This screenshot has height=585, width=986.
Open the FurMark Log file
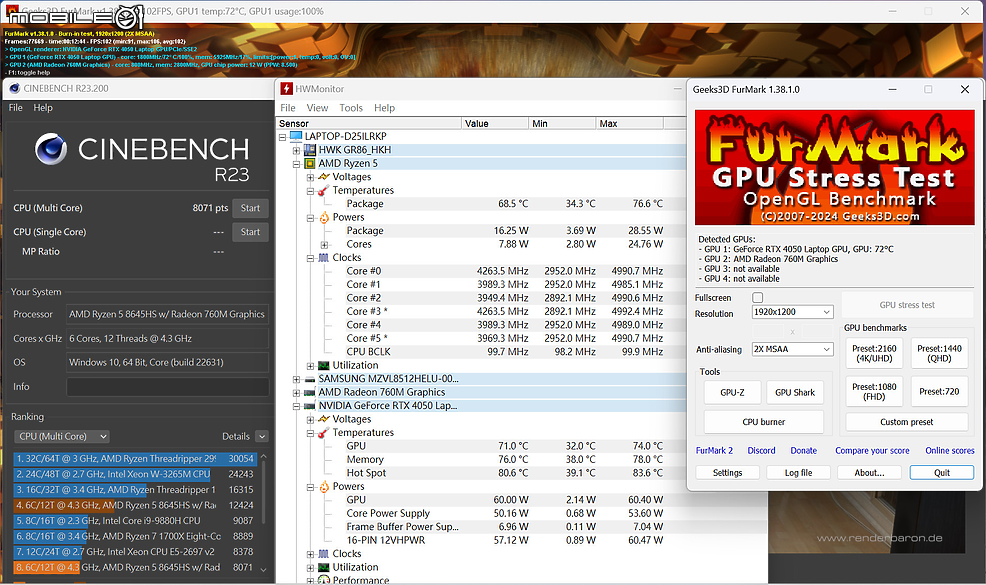(x=799, y=472)
